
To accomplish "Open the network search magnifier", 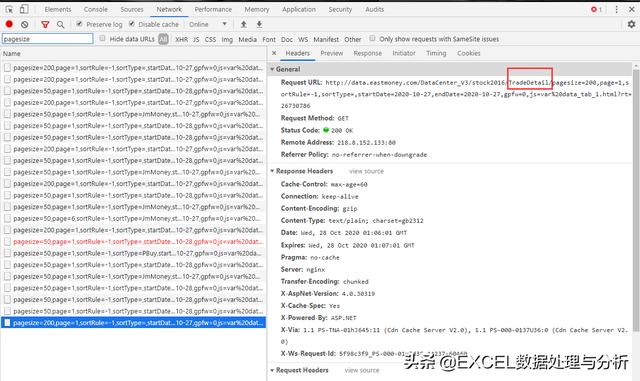I will coord(60,25).
